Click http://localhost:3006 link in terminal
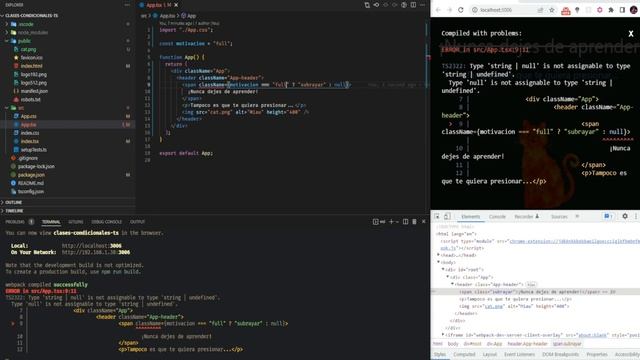 tap(91, 246)
